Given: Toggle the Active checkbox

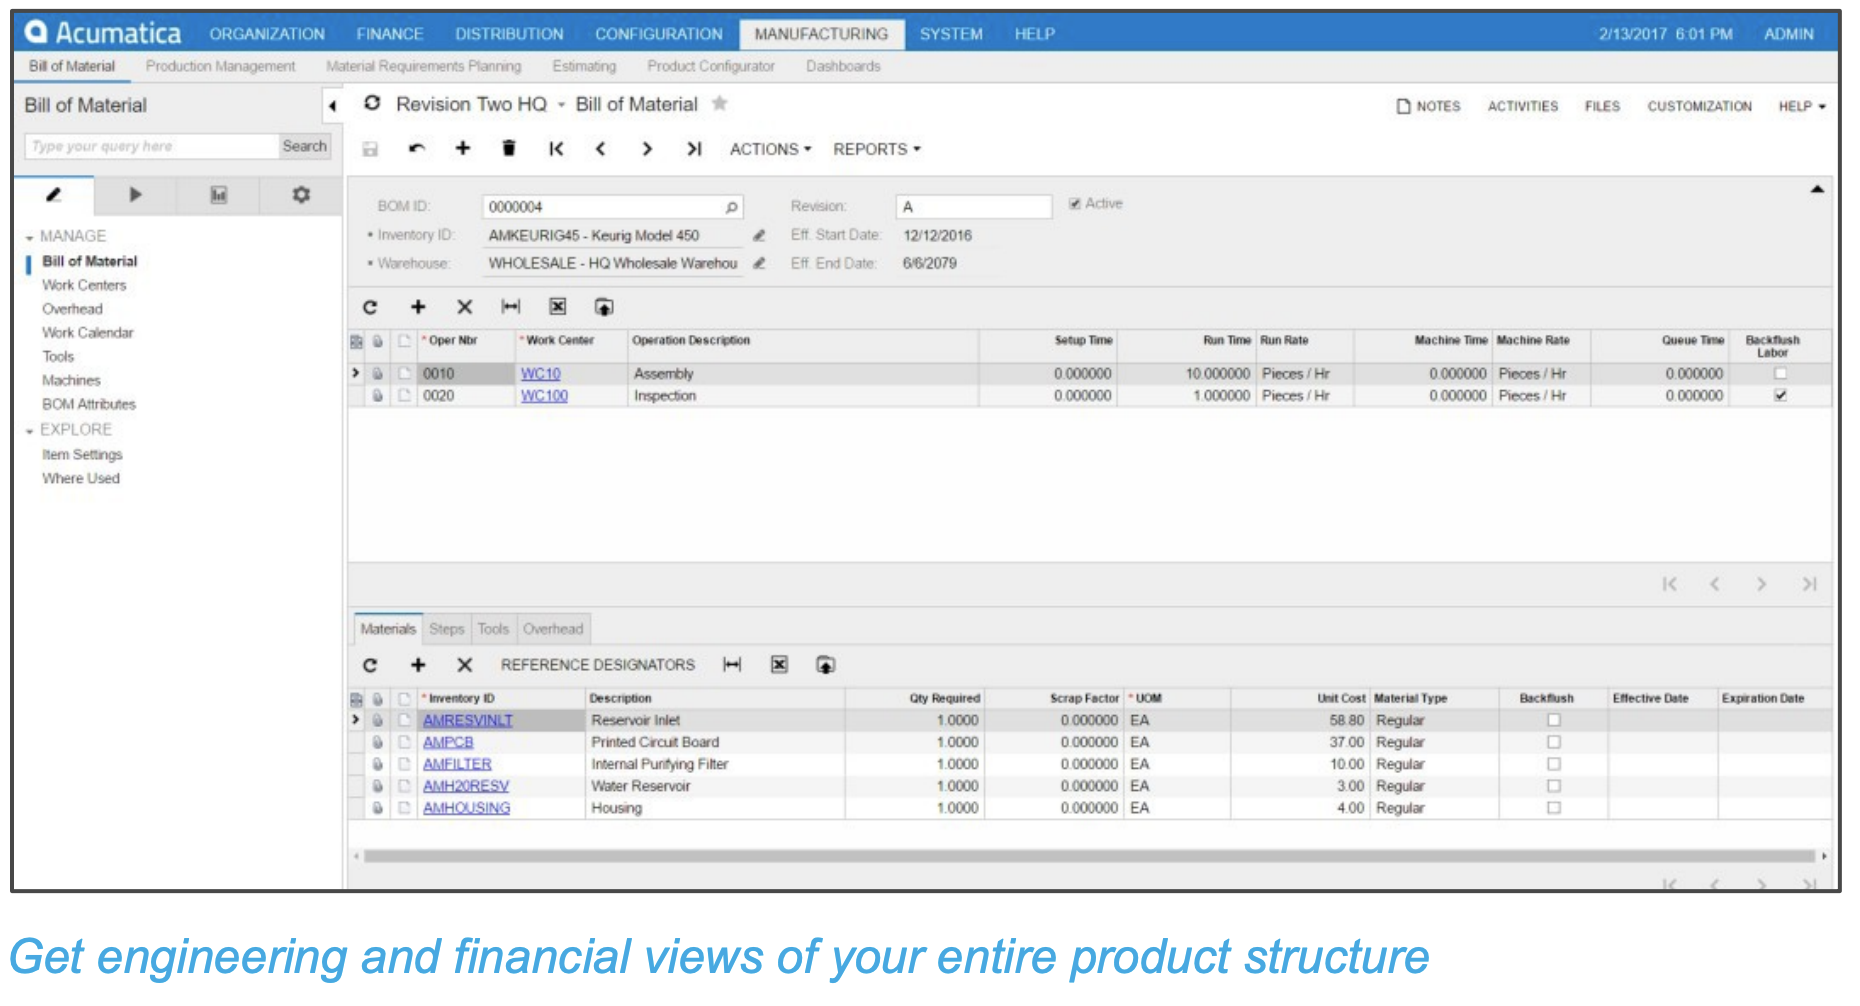Looking at the screenshot, I should (1075, 204).
